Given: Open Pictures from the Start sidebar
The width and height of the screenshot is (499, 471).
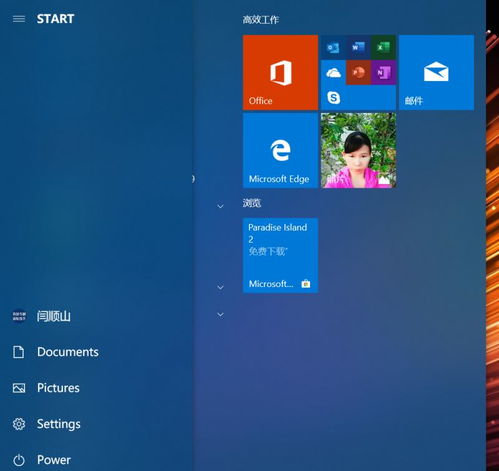Looking at the screenshot, I should [x=96, y=388].
